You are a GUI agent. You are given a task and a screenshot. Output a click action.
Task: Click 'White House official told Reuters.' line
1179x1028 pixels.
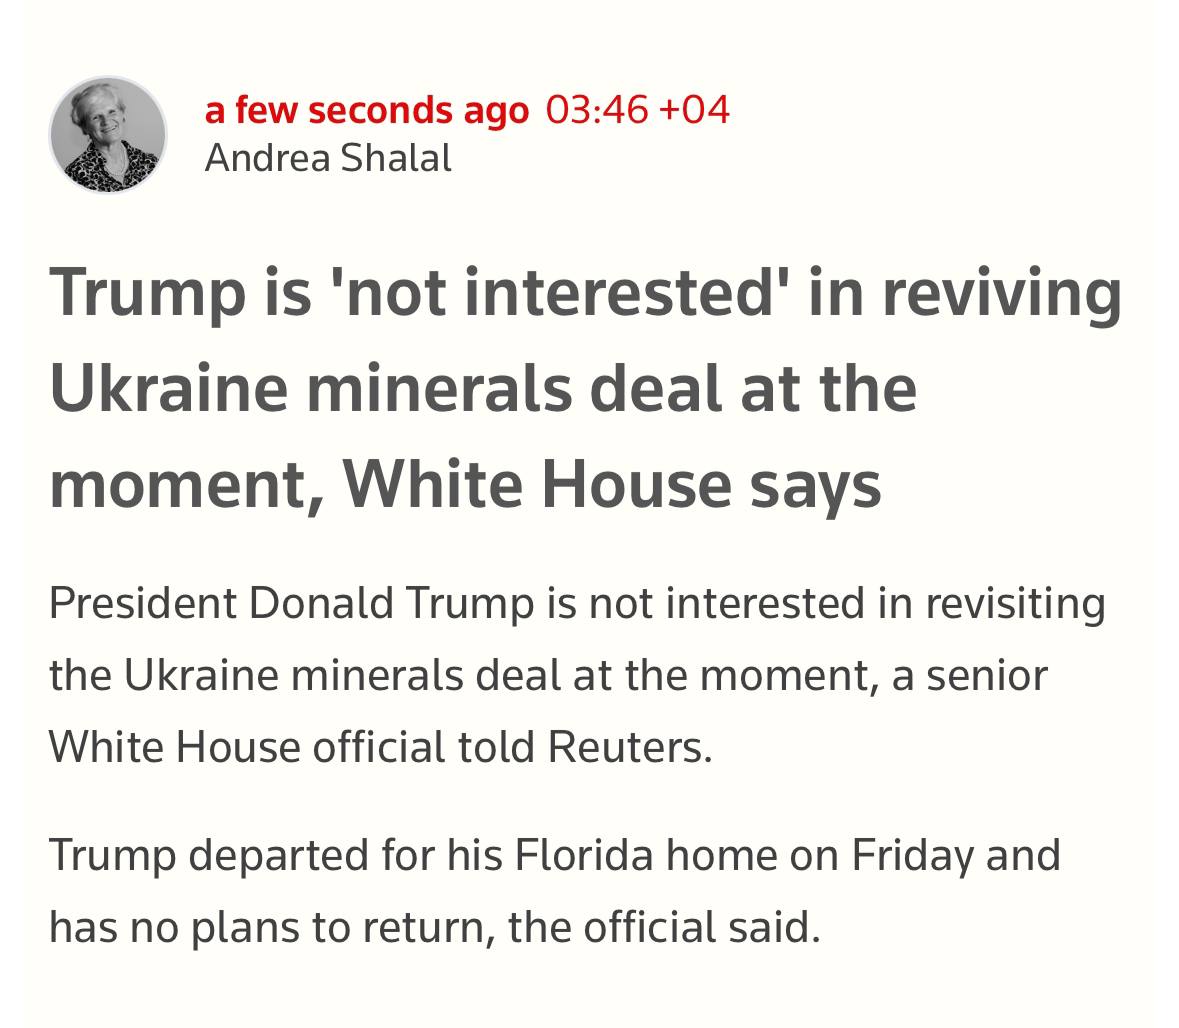click(x=380, y=747)
